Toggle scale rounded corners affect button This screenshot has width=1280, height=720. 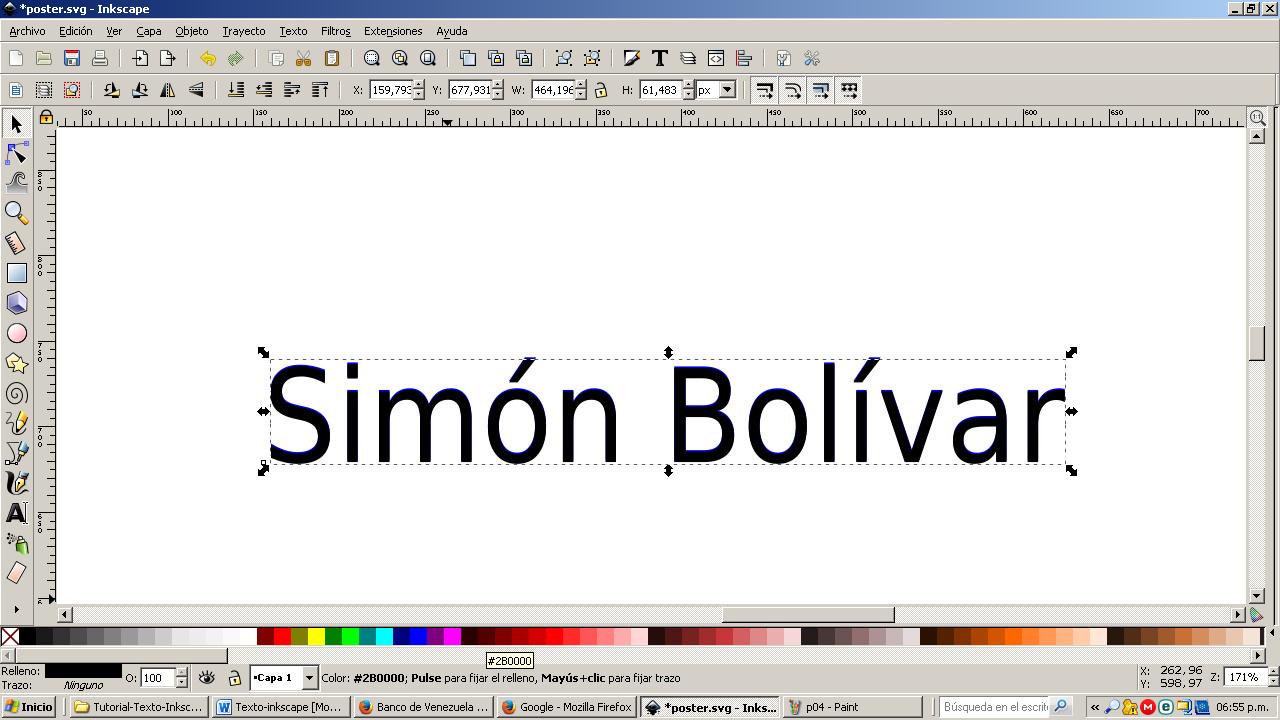coord(792,90)
